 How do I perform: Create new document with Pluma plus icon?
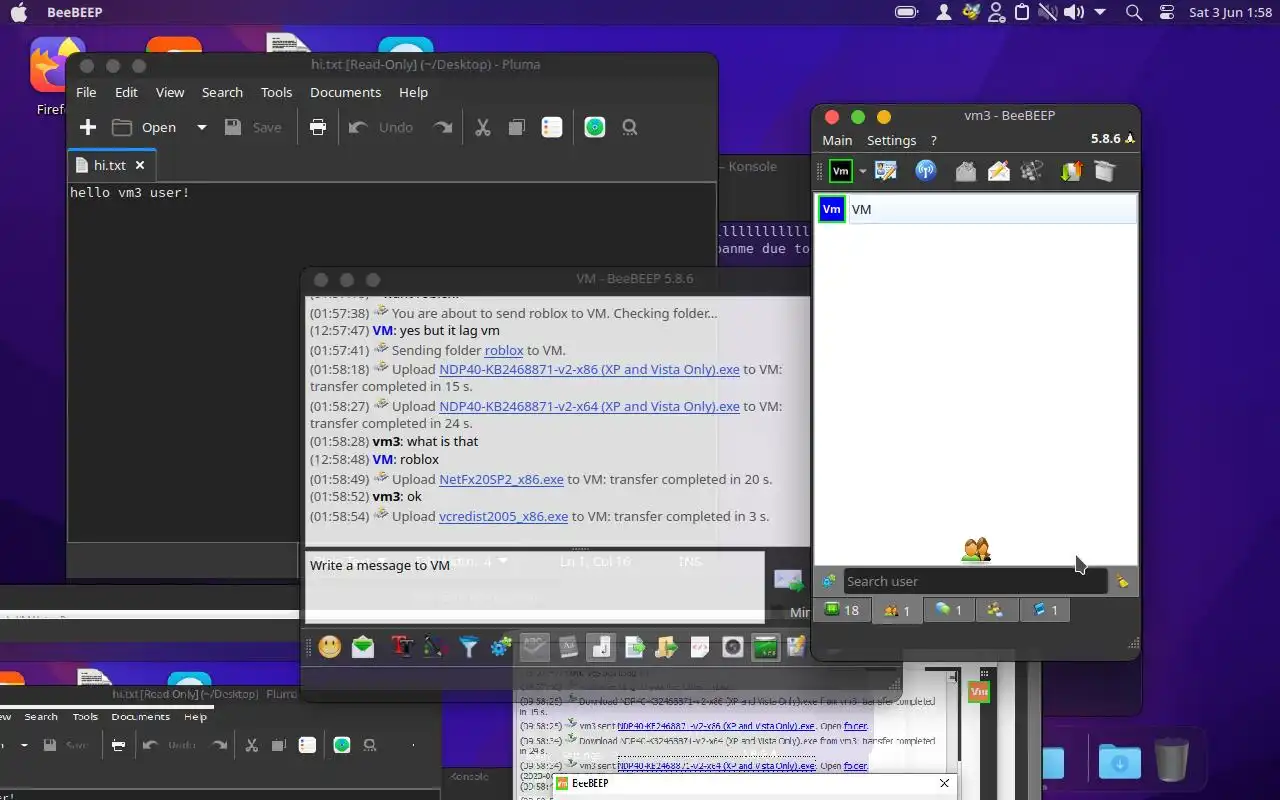[88, 127]
